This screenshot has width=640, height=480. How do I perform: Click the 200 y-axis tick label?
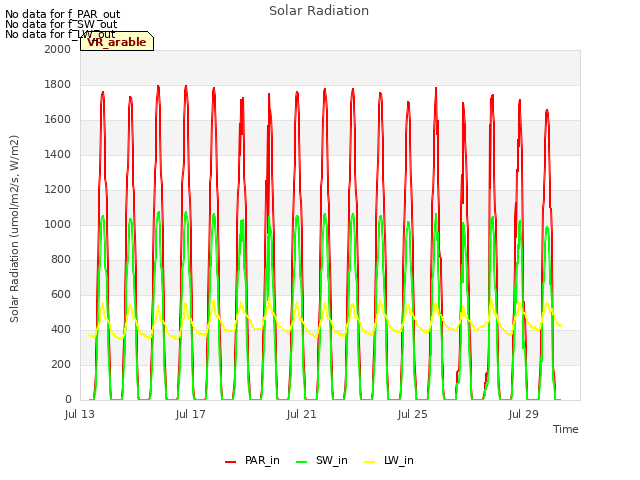pyautogui.click(x=61, y=364)
